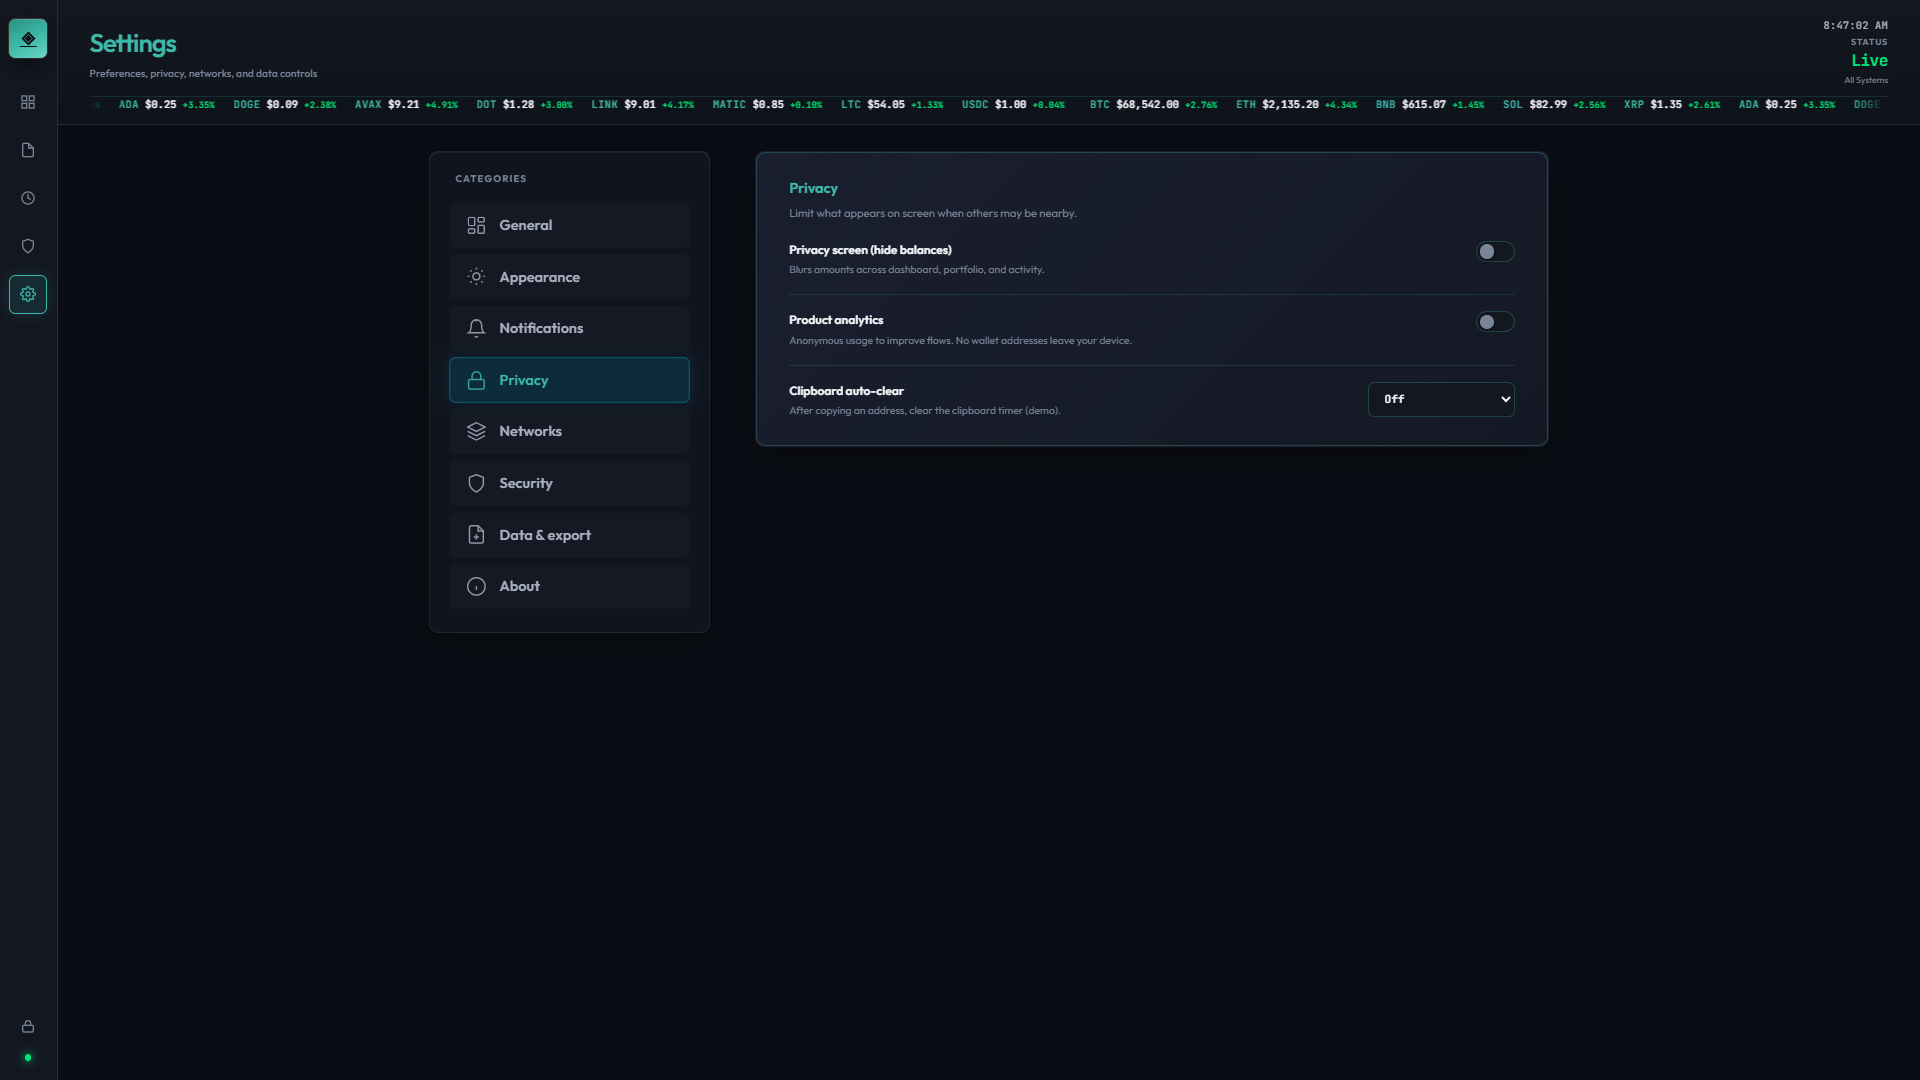
Task: Open the clock history icon in sidebar
Action: tap(28, 198)
